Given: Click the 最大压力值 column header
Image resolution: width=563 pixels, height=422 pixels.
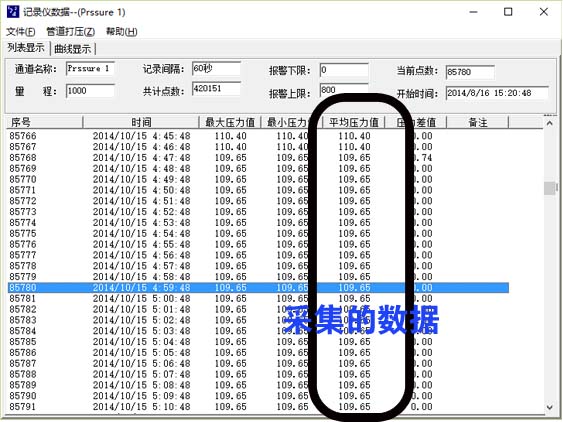Looking at the screenshot, I should [230, 122].
